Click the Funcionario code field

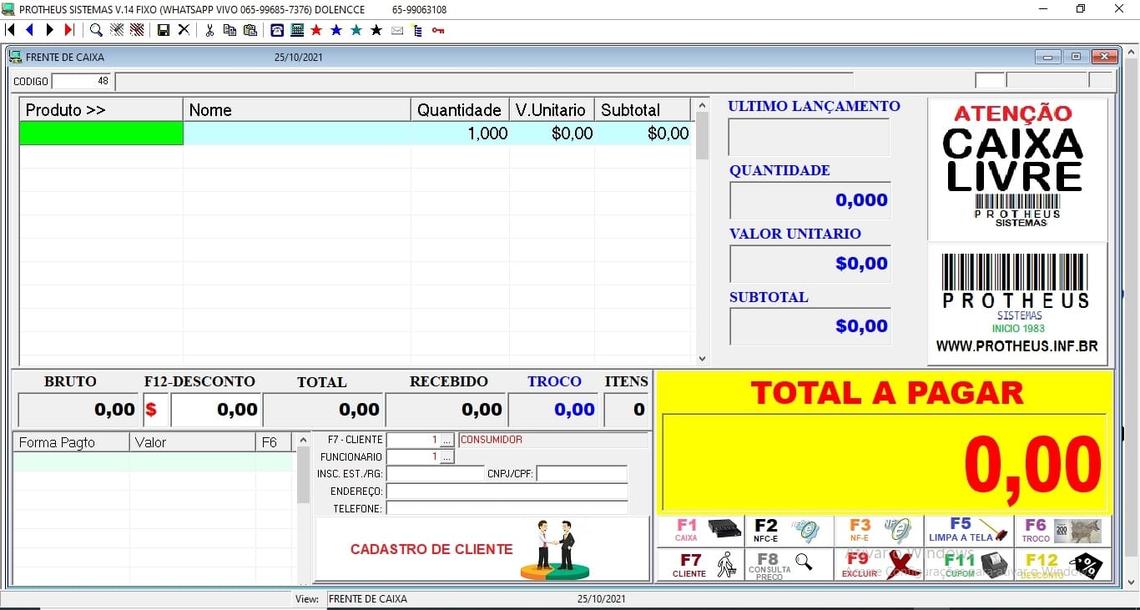point(413,457)
